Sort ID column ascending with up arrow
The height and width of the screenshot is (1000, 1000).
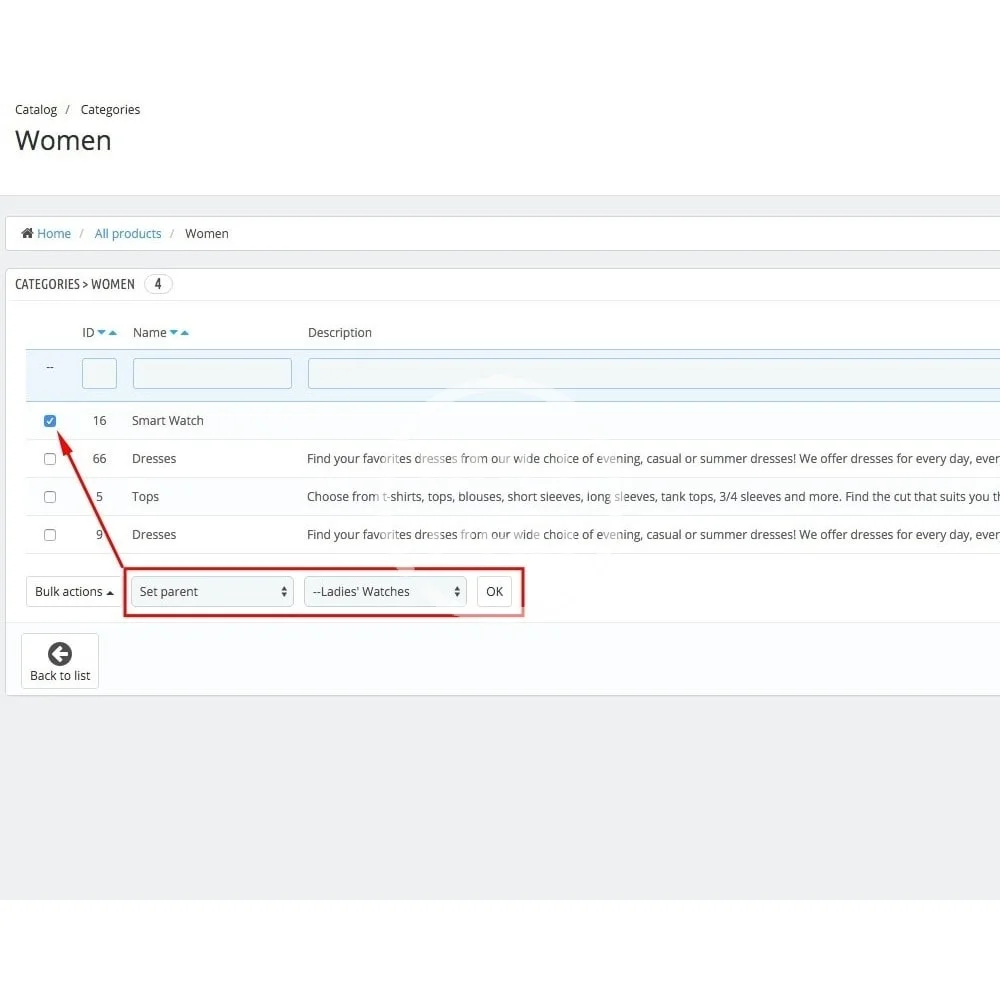point(113,333)
